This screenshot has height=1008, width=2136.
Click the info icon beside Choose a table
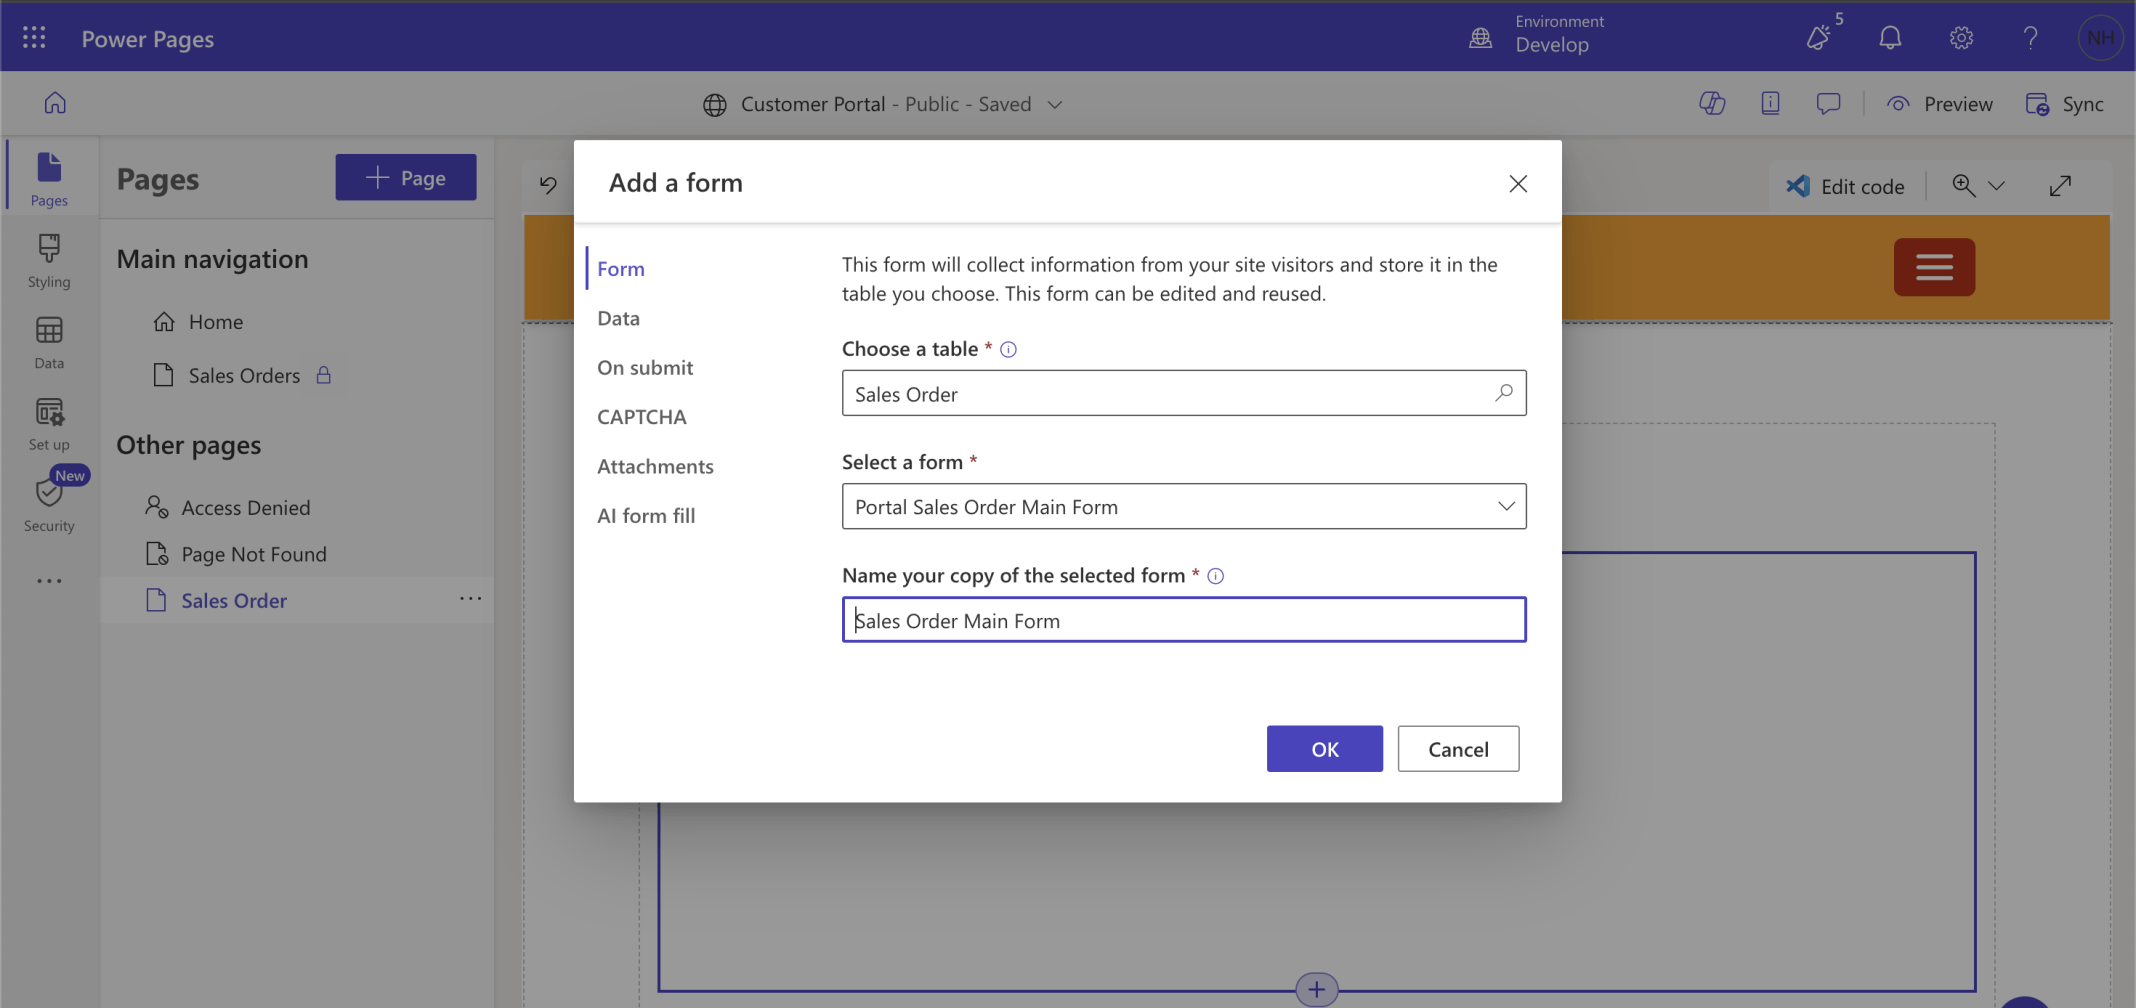pyautogui.click(x=1008, y=349)
